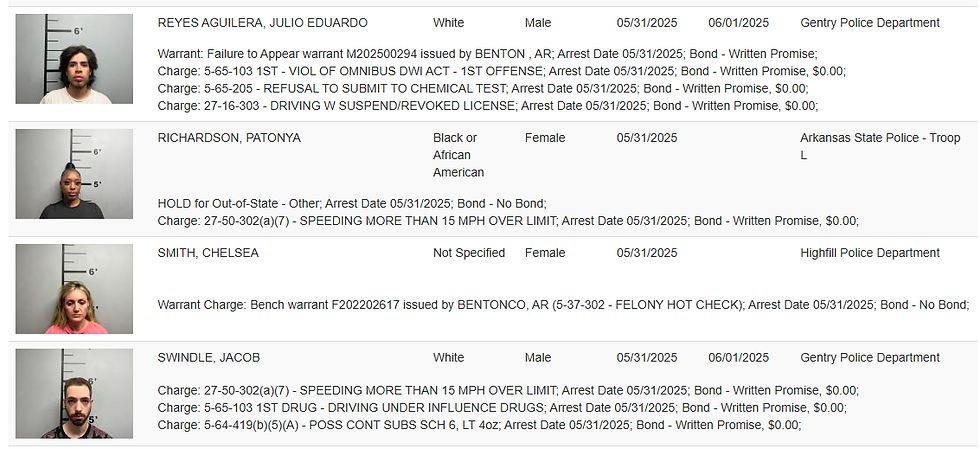The image size is (980, 449).
Task: Click the Failure to Appear warrant M202500294 line
Action: 488,54
